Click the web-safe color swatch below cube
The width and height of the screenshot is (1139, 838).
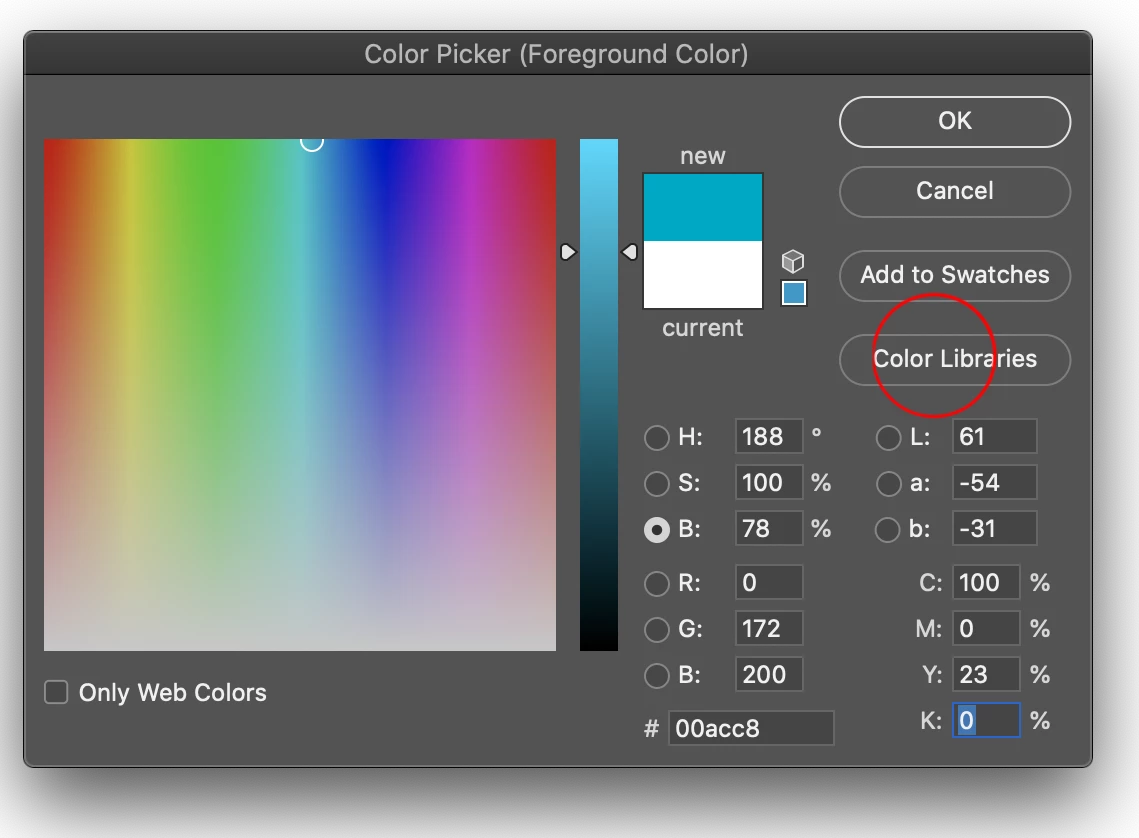tap(794, 293)
